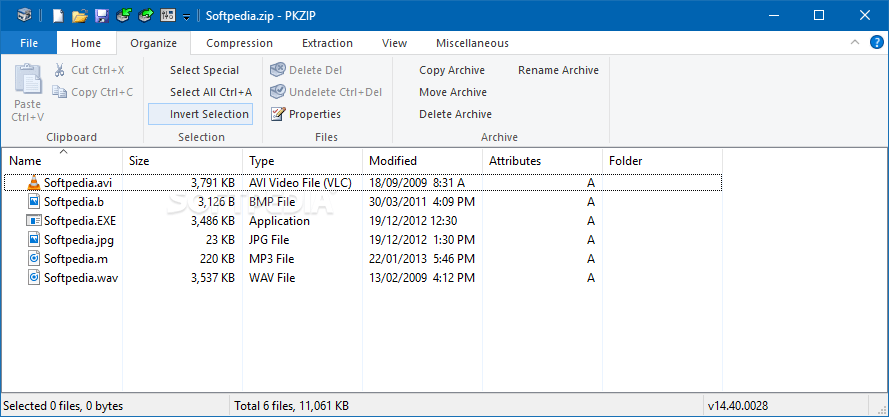Click the Delete Del icon
This screenshot has height=417, width=889.
tap(278, 70)
